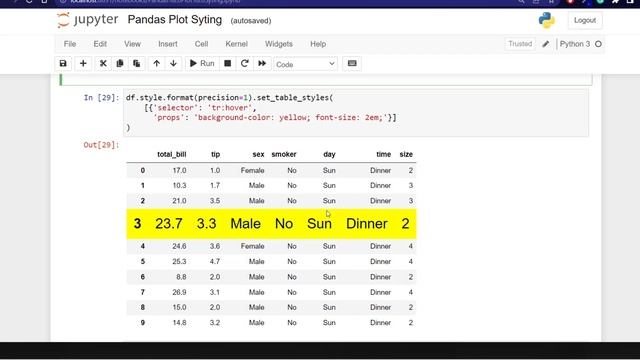Restart kernel and run all cells icon
640x360 pixels.
click(262, 64)
